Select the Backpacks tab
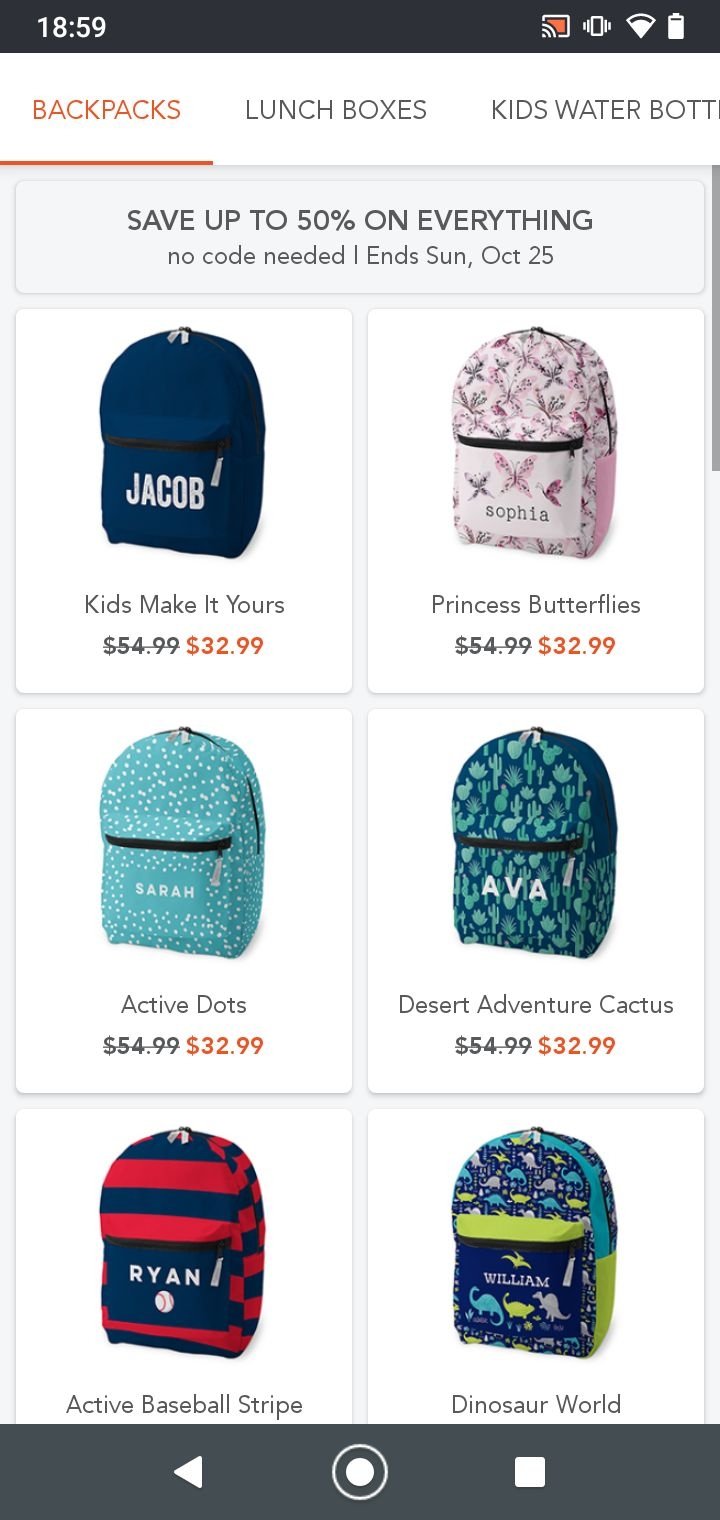This screenshot has width=720, height=1520. pos(106,110)
